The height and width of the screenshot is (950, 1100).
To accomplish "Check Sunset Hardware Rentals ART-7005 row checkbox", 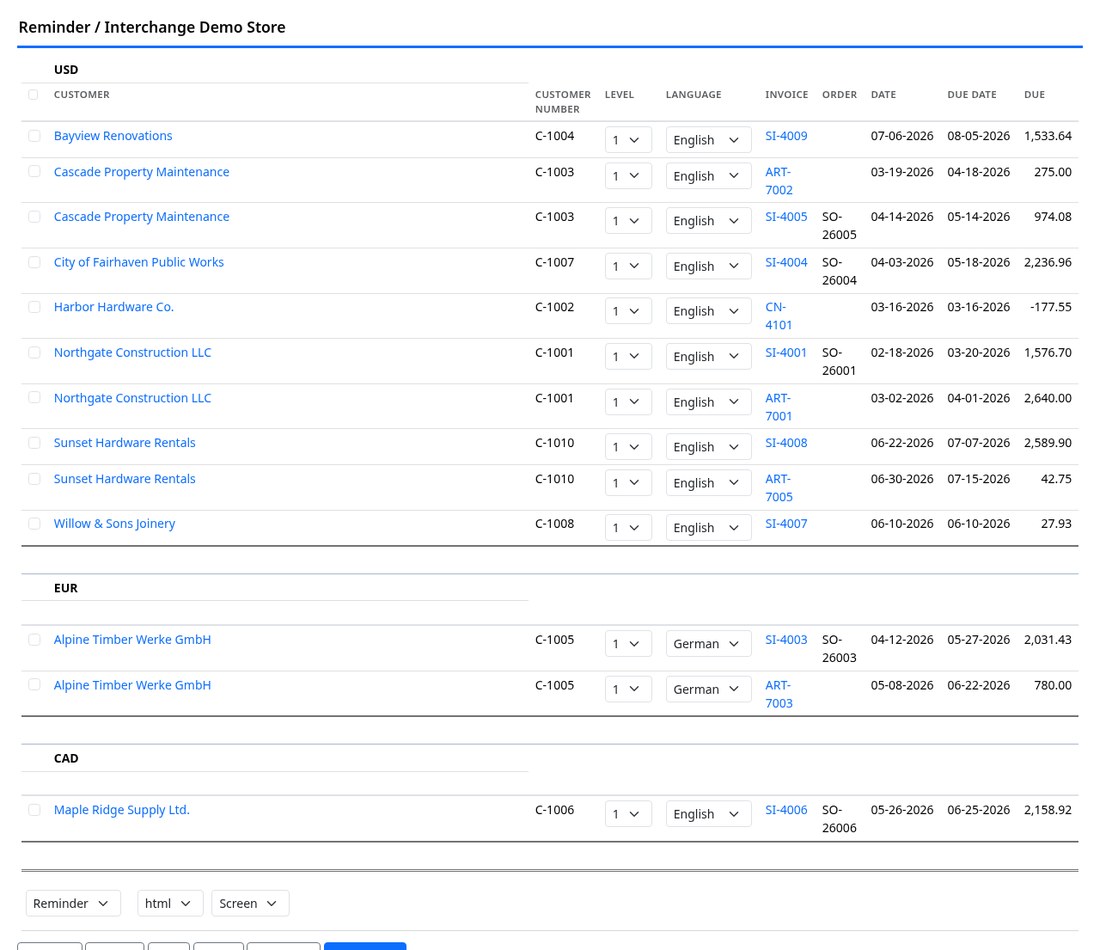I will (34, 479).
